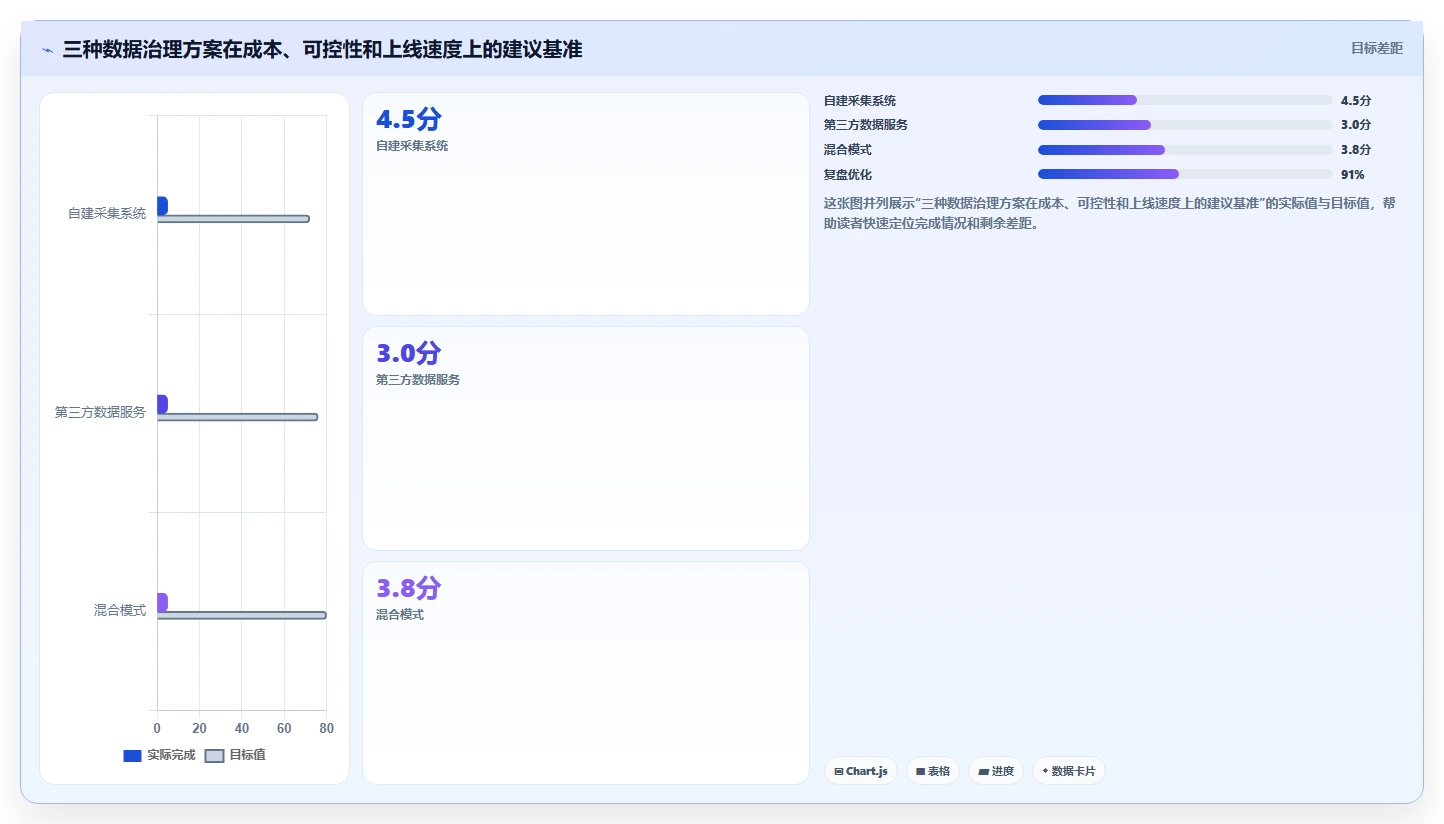Select the 进度 tag
This screenshot has height=824, width=1444.
coord(996,771)
